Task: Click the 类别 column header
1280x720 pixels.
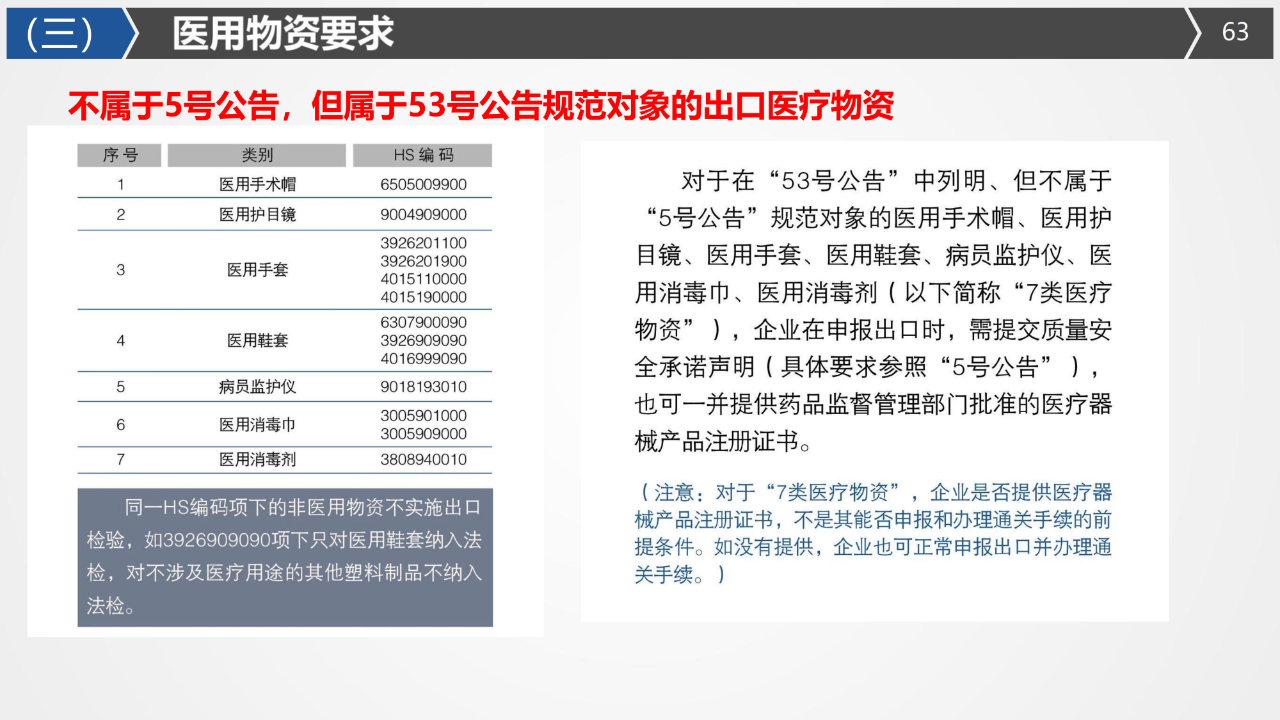Action: coord(257,155)
